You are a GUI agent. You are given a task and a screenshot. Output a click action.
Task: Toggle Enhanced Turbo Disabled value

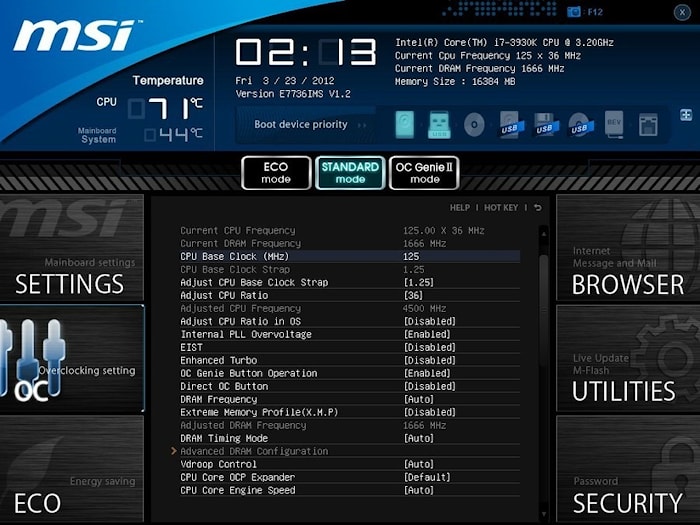pos(429,360)
